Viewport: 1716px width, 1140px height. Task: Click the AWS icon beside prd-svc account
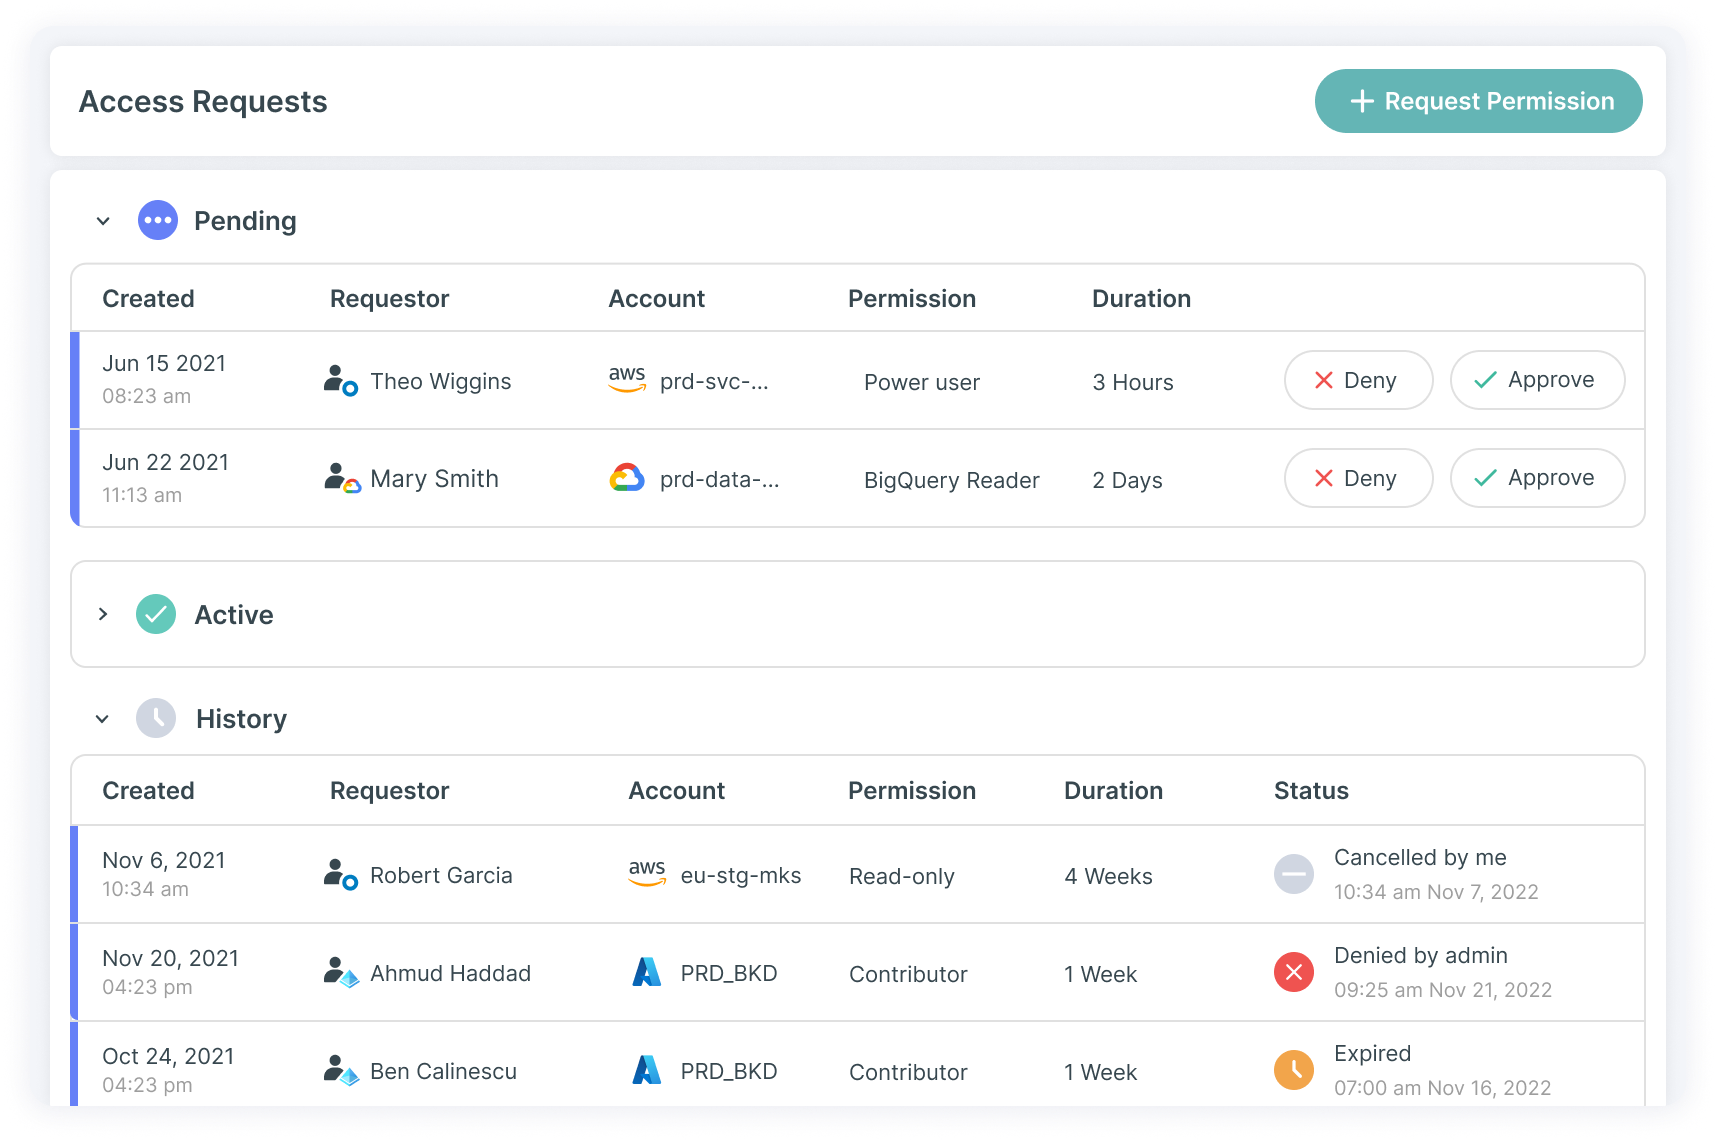(x=627, y=378)
